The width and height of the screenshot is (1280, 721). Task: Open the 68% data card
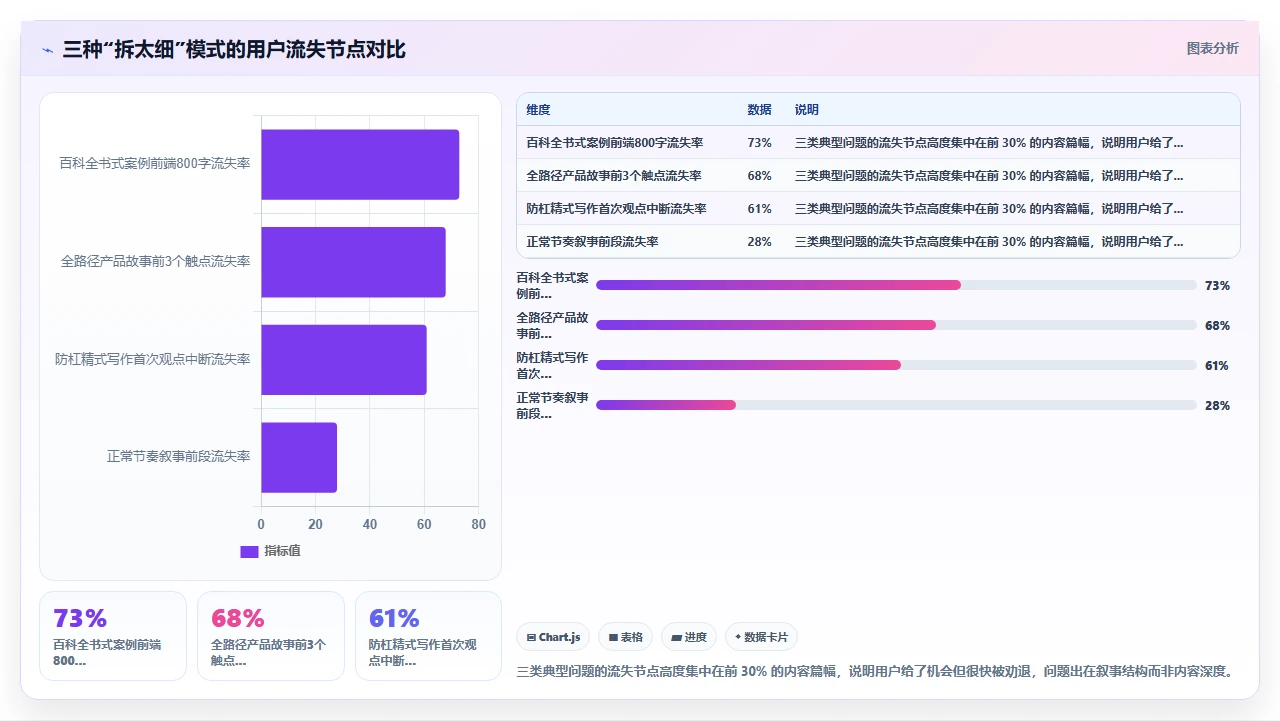271,636
